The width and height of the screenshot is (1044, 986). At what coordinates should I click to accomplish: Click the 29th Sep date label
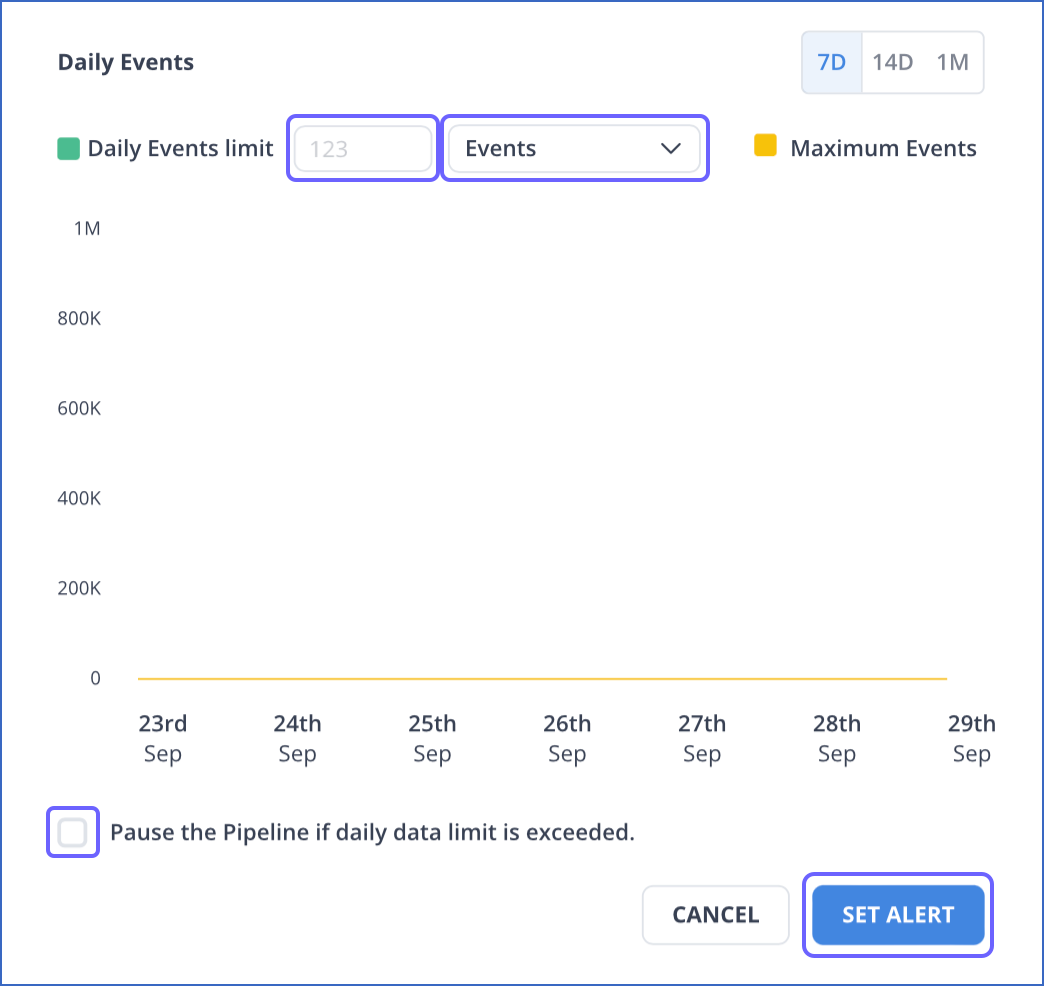point(971,737)
